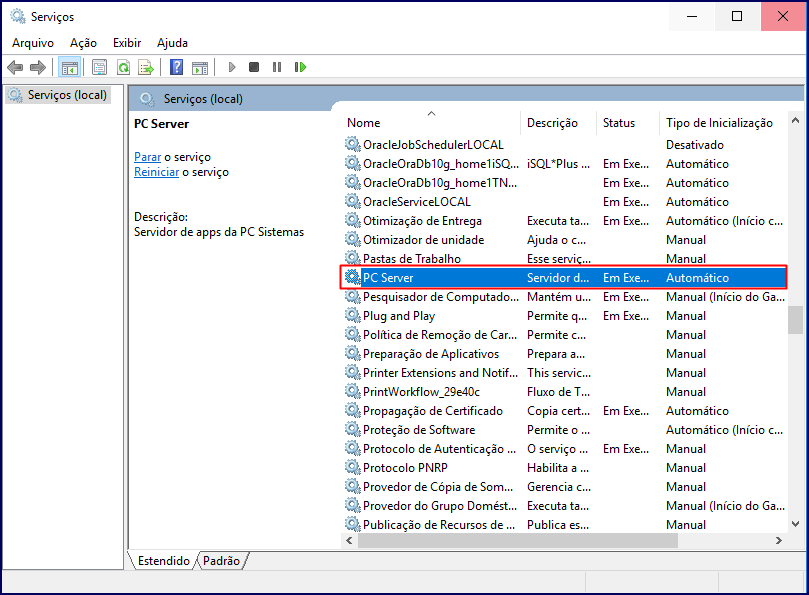The image size is (809, 595).
Task: Restart the service with the restart icon
Action: 300,67
